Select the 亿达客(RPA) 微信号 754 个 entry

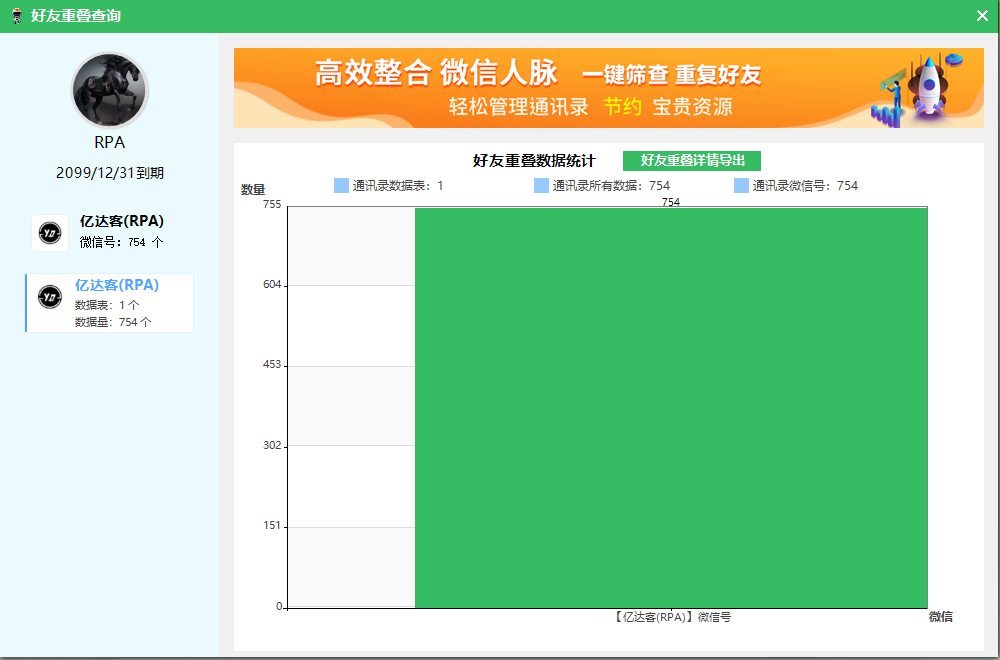click(110, 232)
